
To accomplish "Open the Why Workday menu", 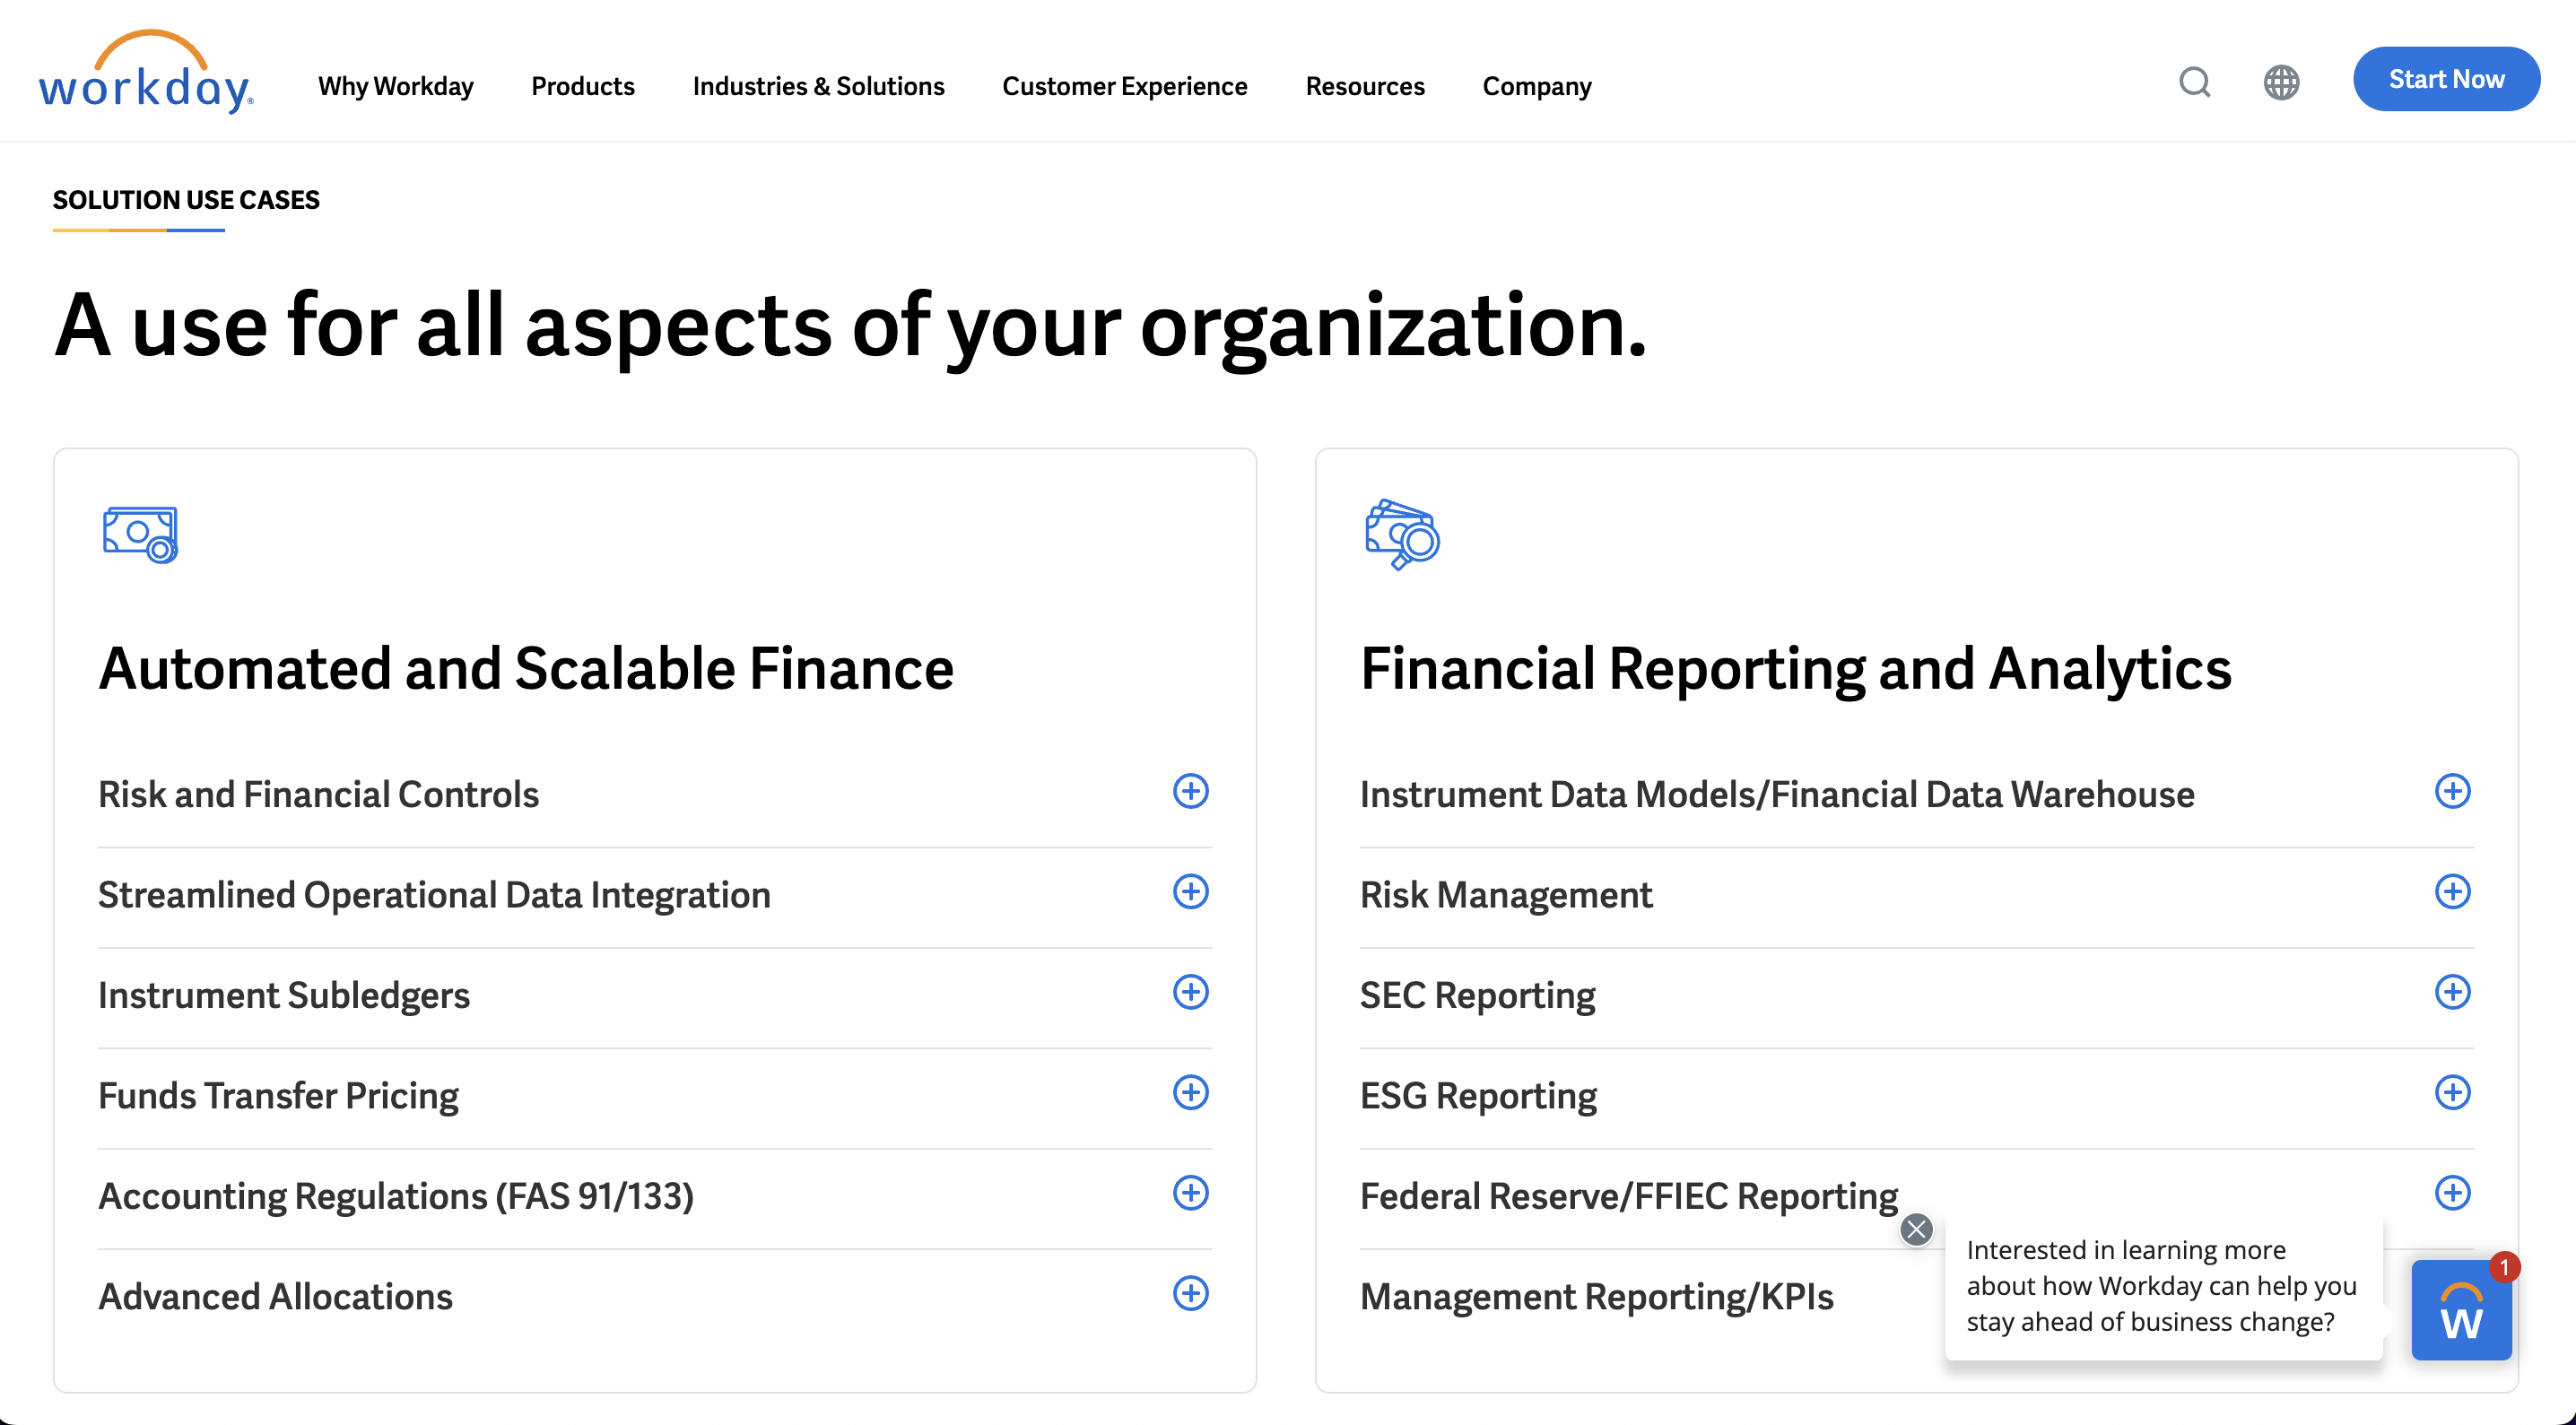I will (x=395, y=86).
